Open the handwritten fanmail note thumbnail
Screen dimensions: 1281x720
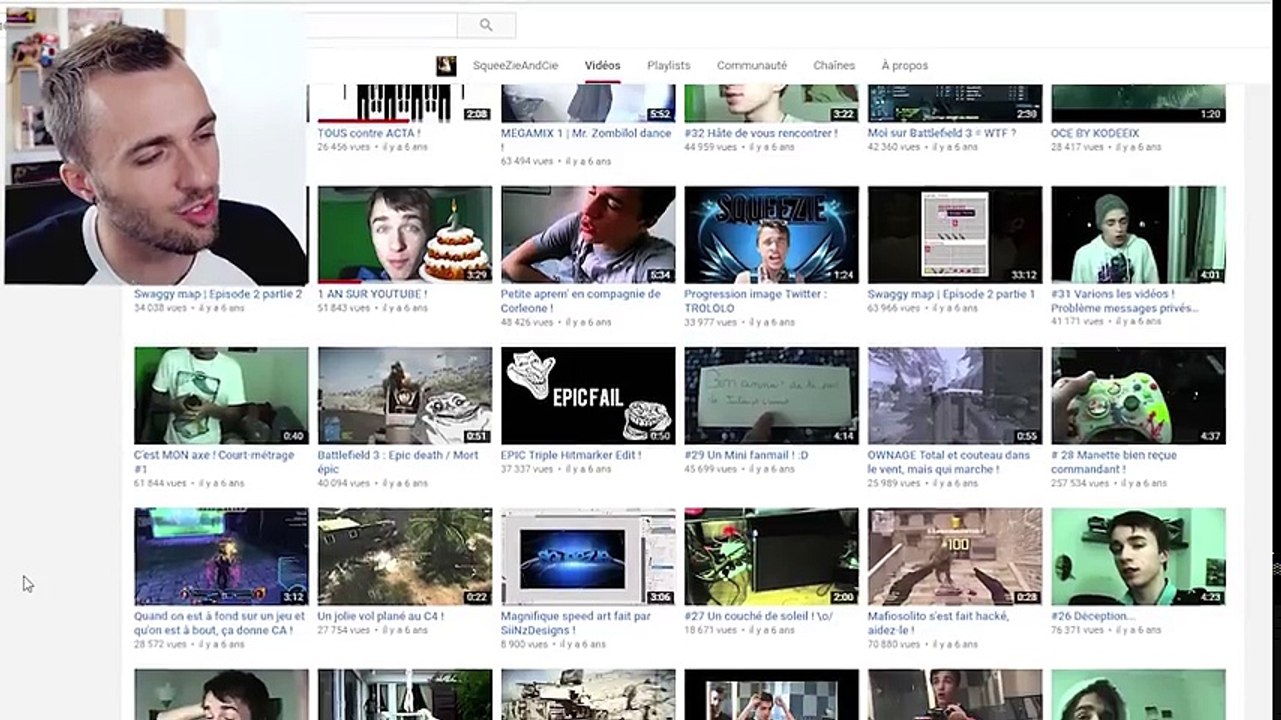click(x=771, y=395)
